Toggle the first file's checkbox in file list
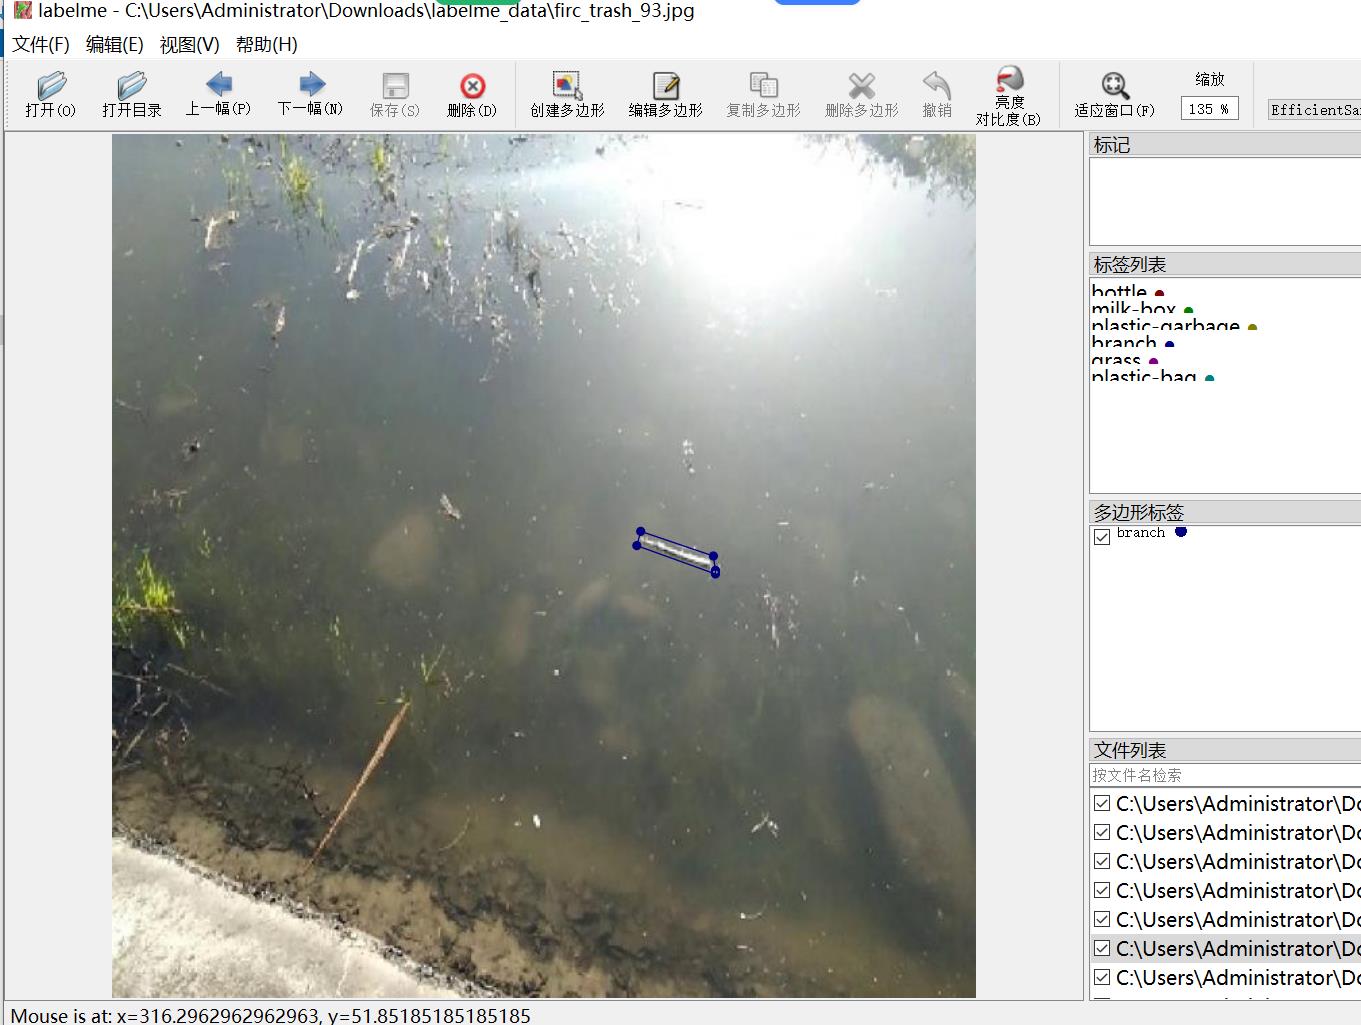Viewport: 1361px width, 1025px height. [x=1102, y=804]
